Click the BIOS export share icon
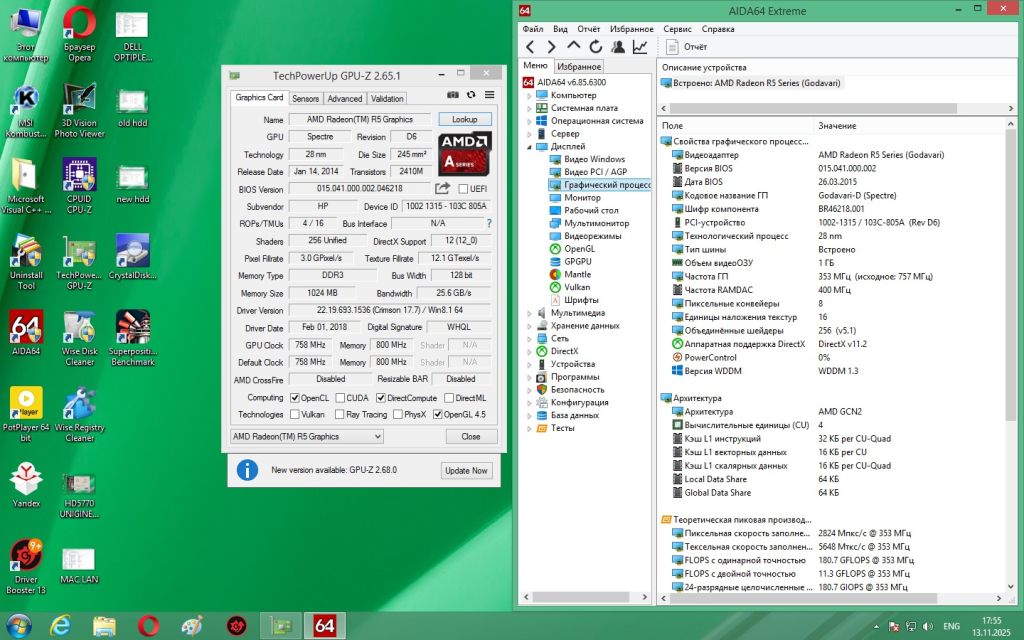This screenshot has width=1024, height=640. (x=442, y=189)
